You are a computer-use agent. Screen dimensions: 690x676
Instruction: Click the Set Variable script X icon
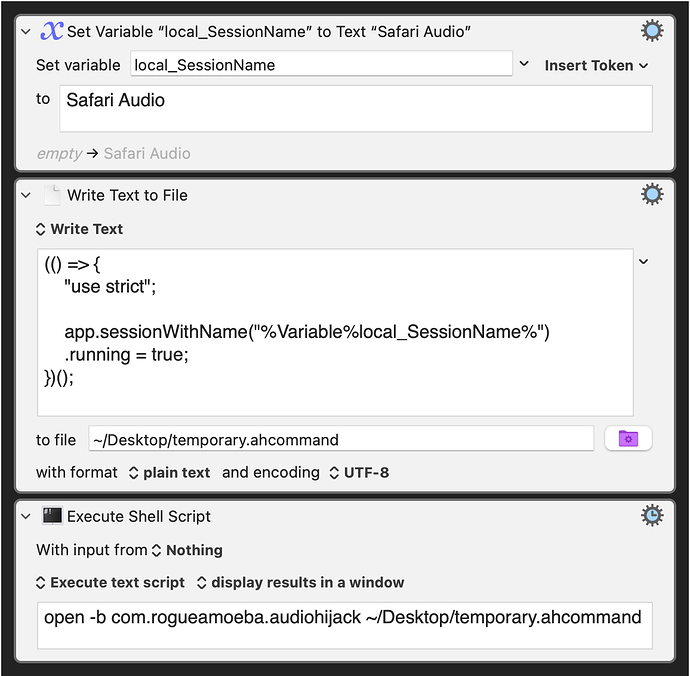[x=51, y=31]
